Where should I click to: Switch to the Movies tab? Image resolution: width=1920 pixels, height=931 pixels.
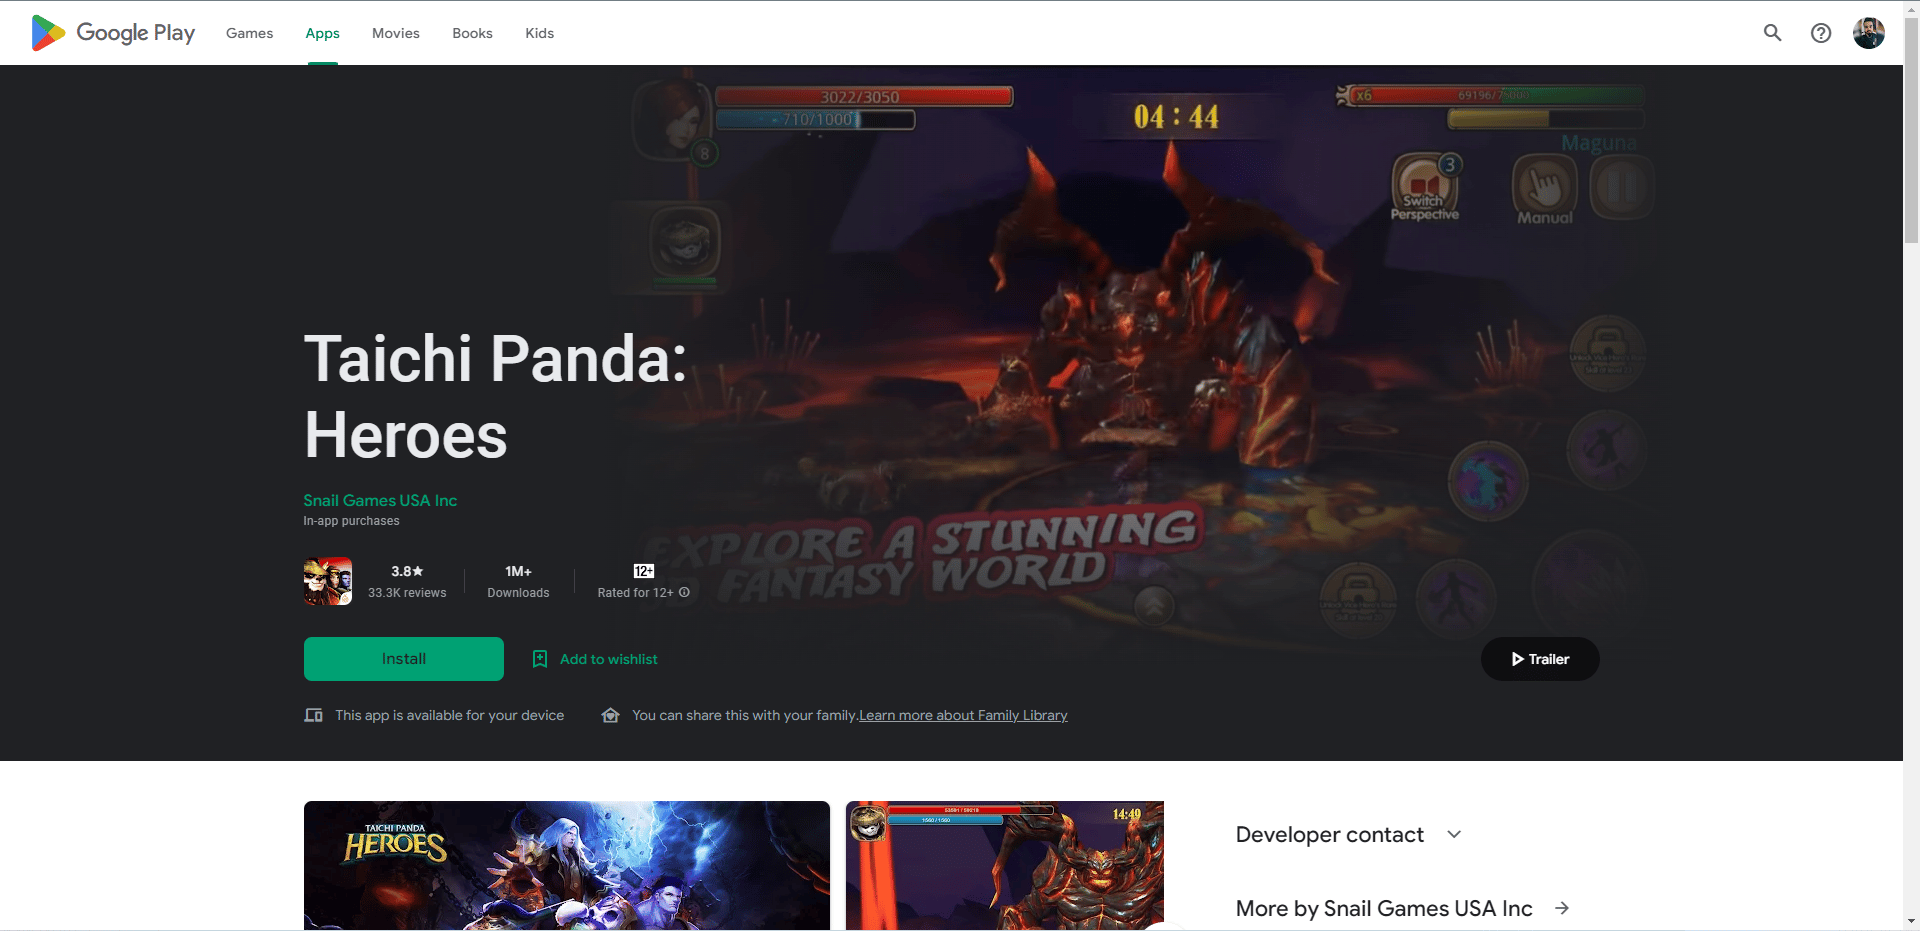[x=396, y=33]
